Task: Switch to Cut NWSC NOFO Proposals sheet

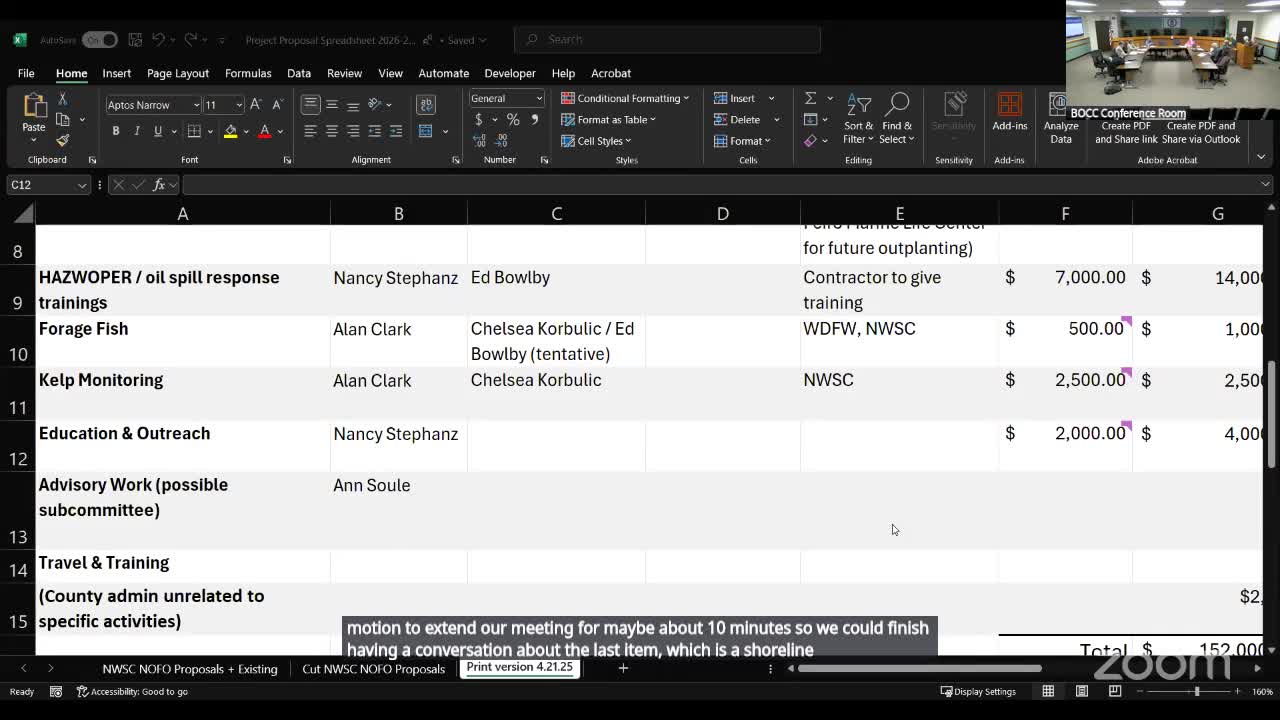Action: coord(373,669)
